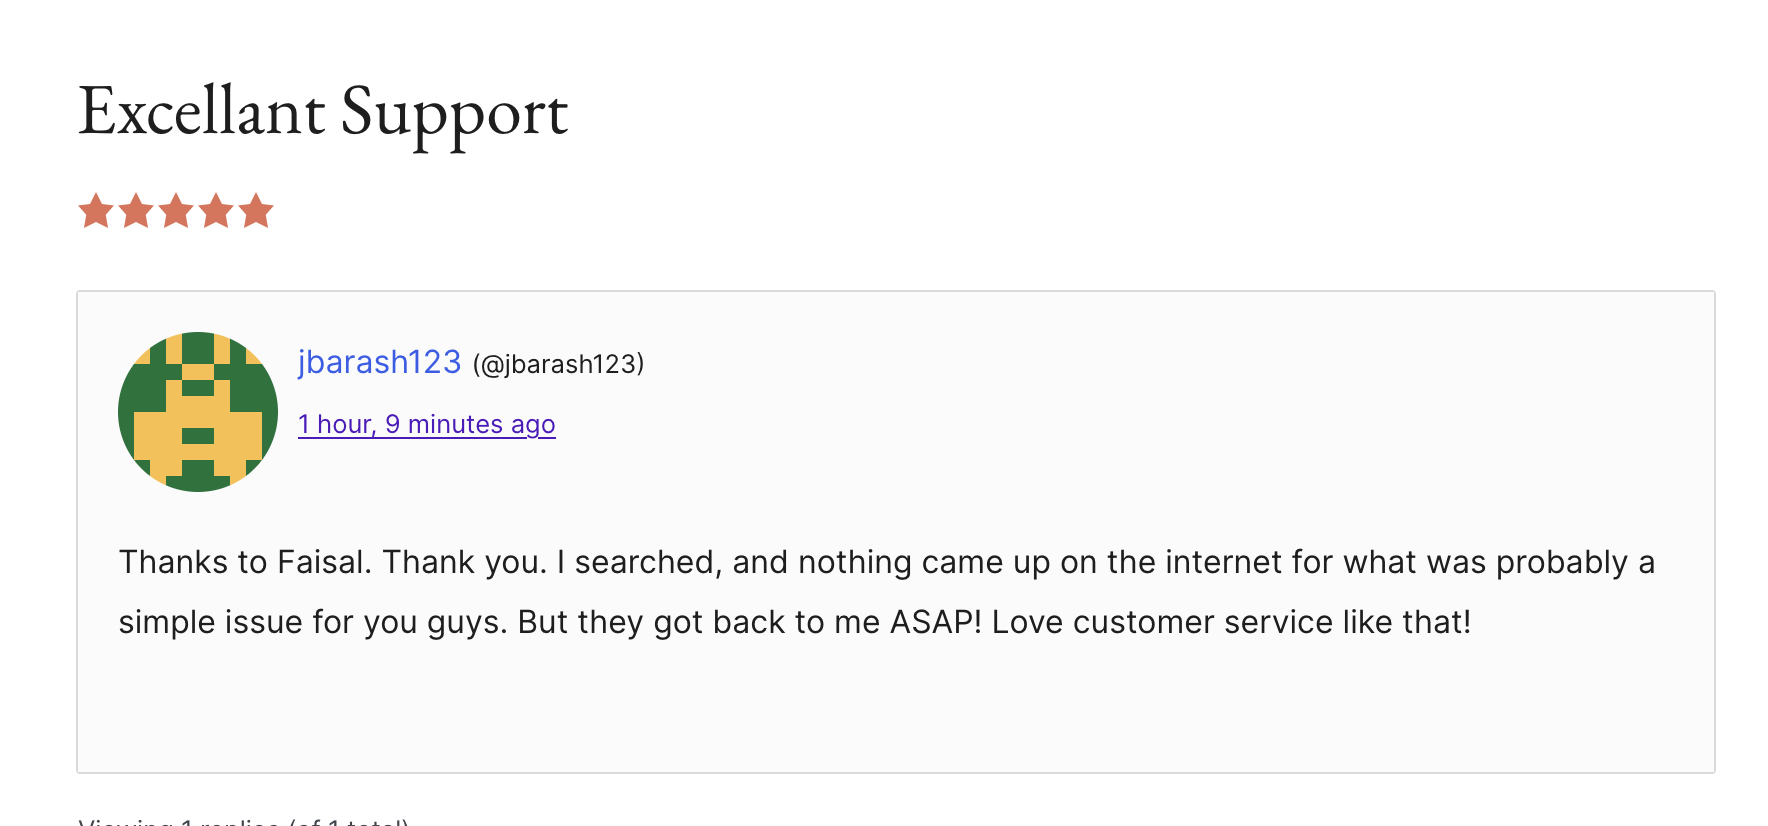Click the word "searched" in the review
The height and width of the screenshot is (826, 1768).
(646, 562)
